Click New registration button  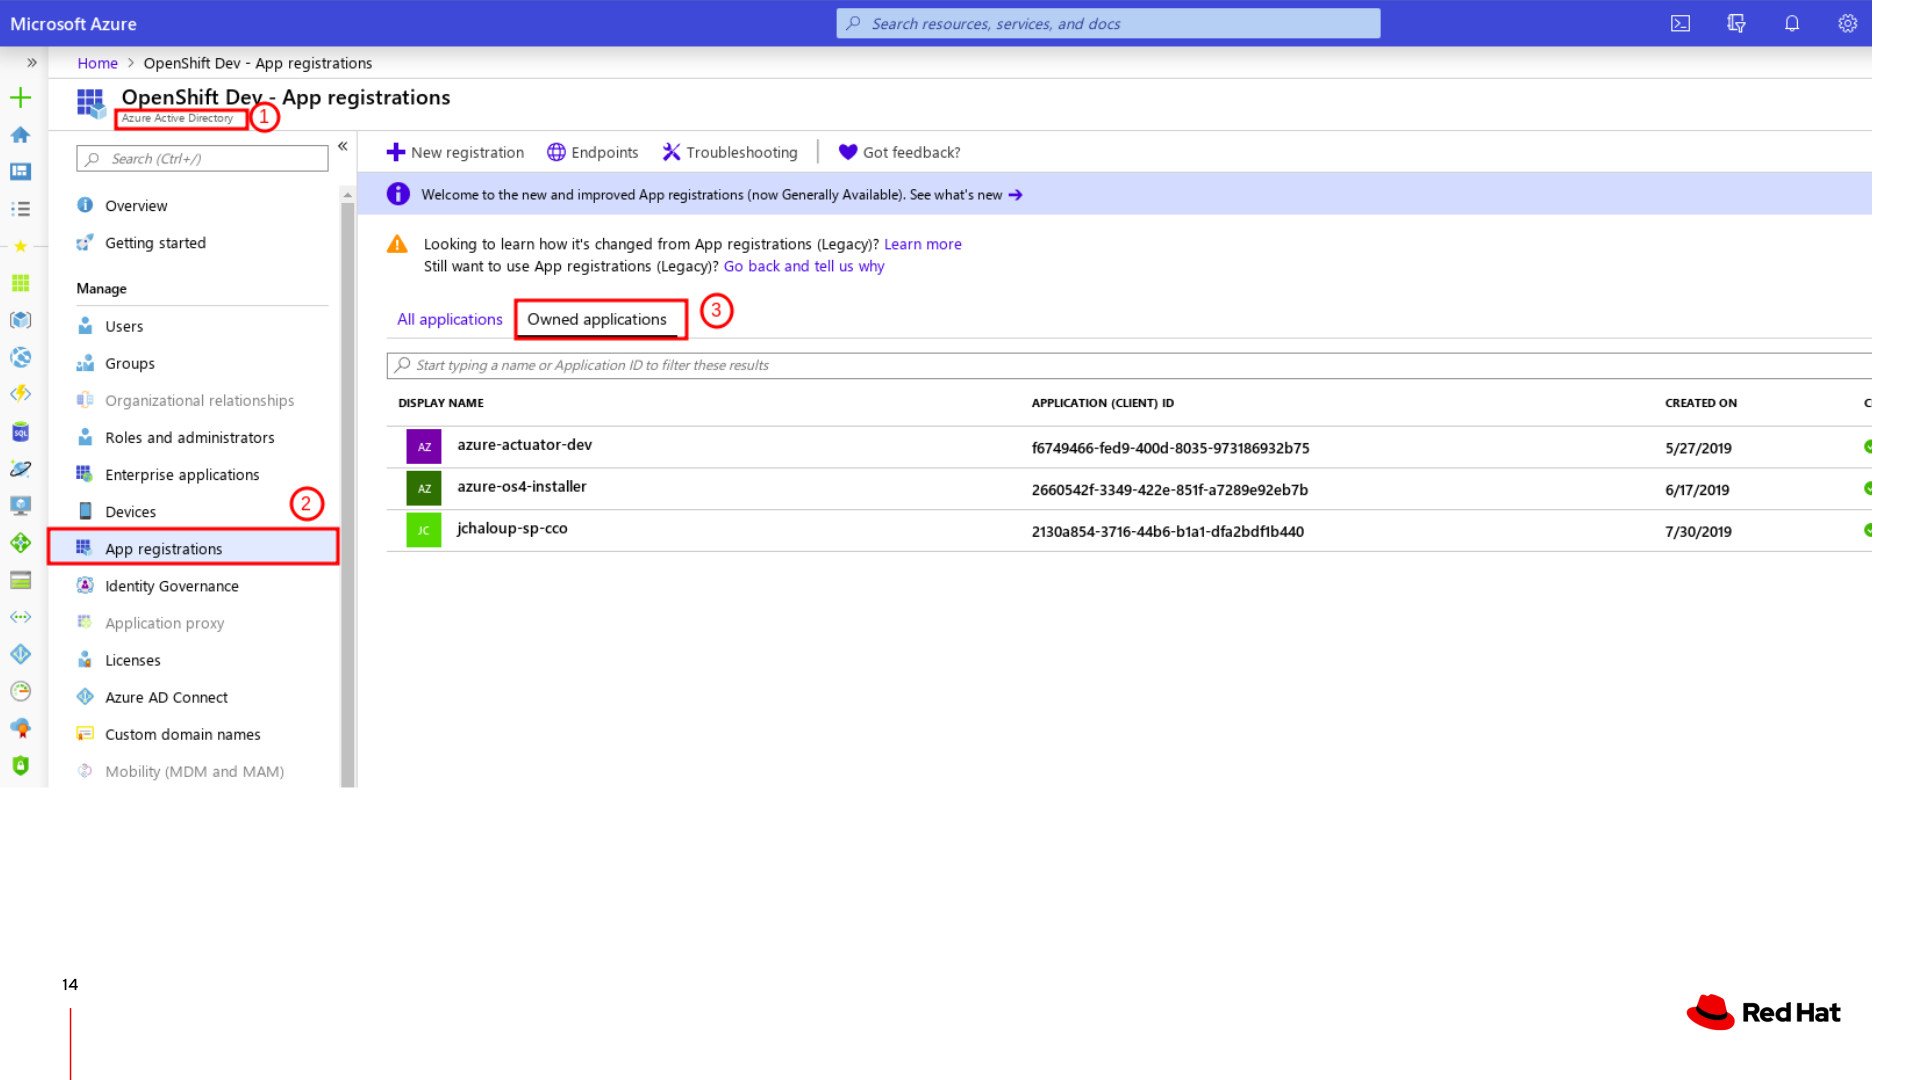click(455, 152)
